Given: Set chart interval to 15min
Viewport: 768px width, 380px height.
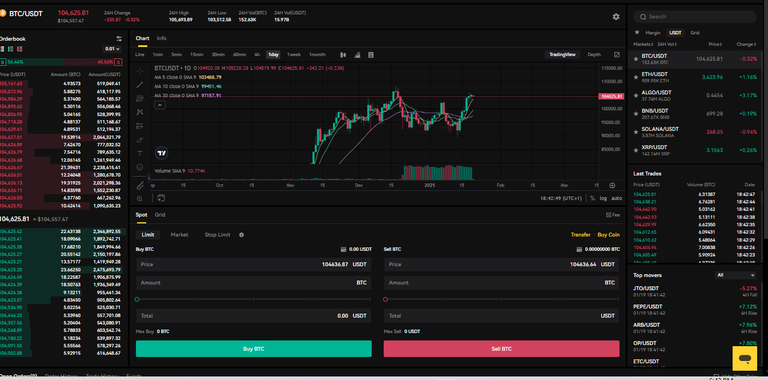Looking at the screenshot, I should (196, 54).
